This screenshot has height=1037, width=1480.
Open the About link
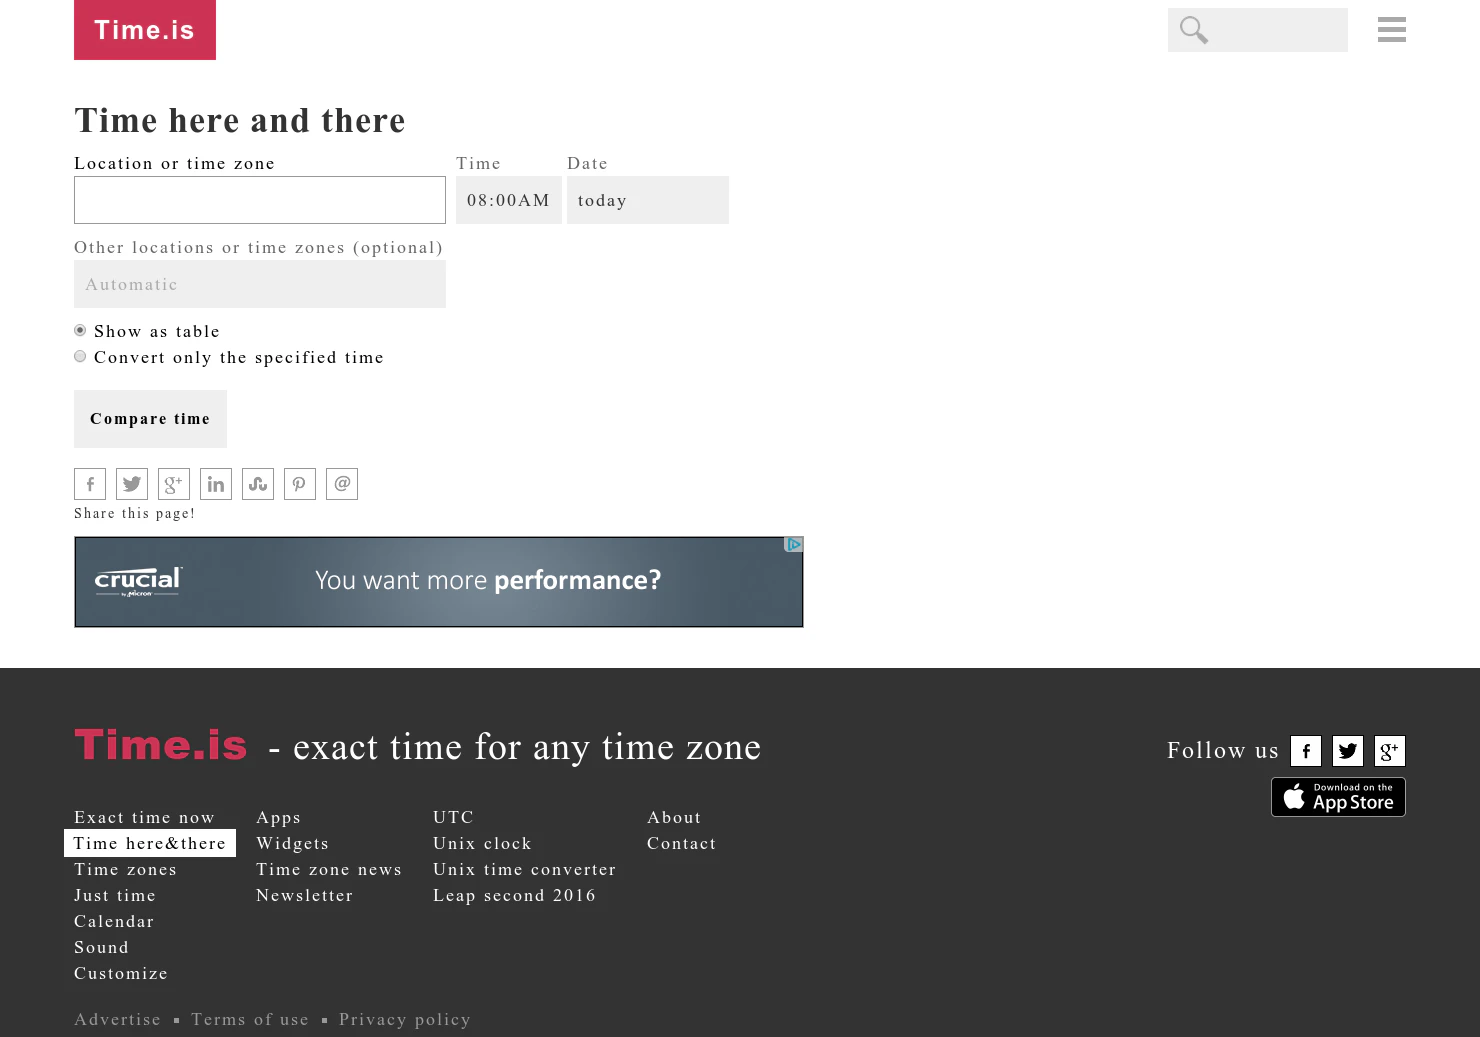pyautogui.click(x=675, y=817)
